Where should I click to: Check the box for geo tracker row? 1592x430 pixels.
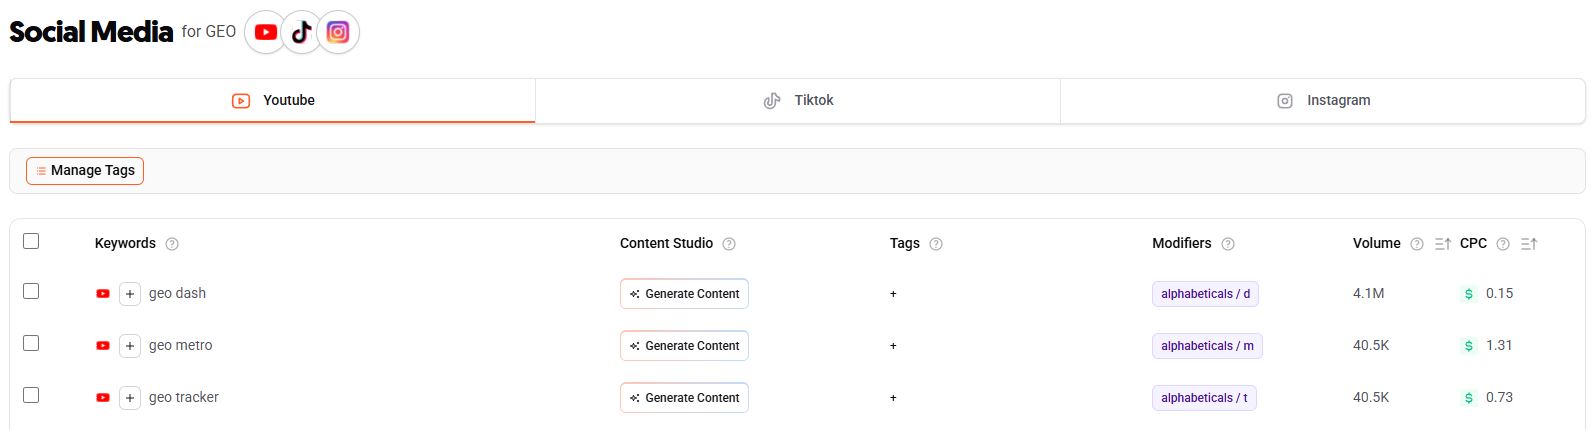click(x=31, y=395)
